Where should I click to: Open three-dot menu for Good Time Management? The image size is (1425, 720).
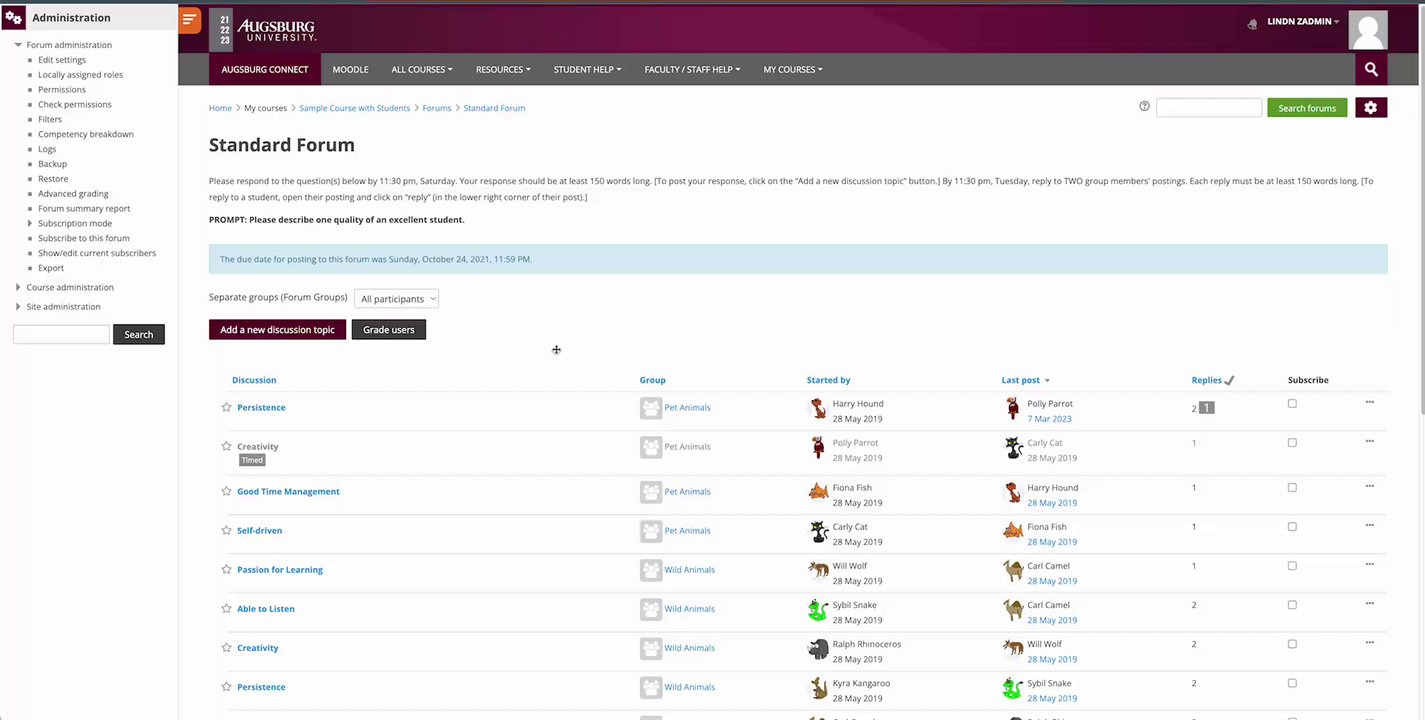1369,486
